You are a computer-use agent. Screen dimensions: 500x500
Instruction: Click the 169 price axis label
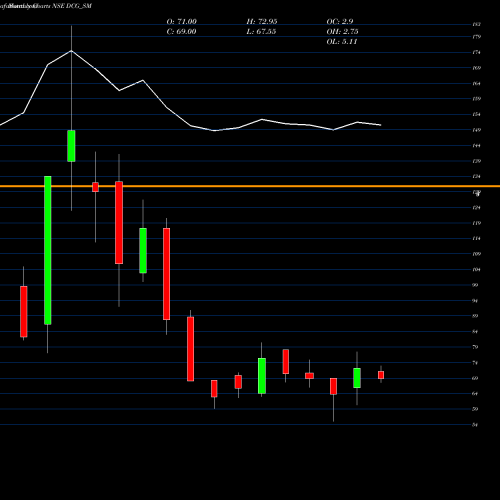click(x=477, y=68)
